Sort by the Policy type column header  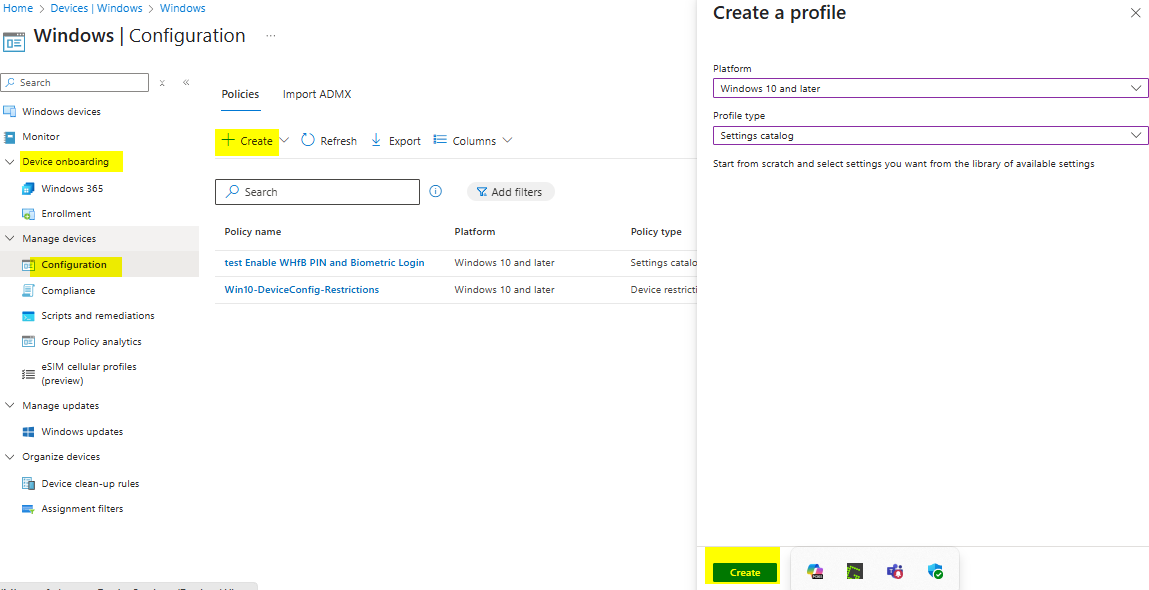pyautogui.click(x=656, y=232)
